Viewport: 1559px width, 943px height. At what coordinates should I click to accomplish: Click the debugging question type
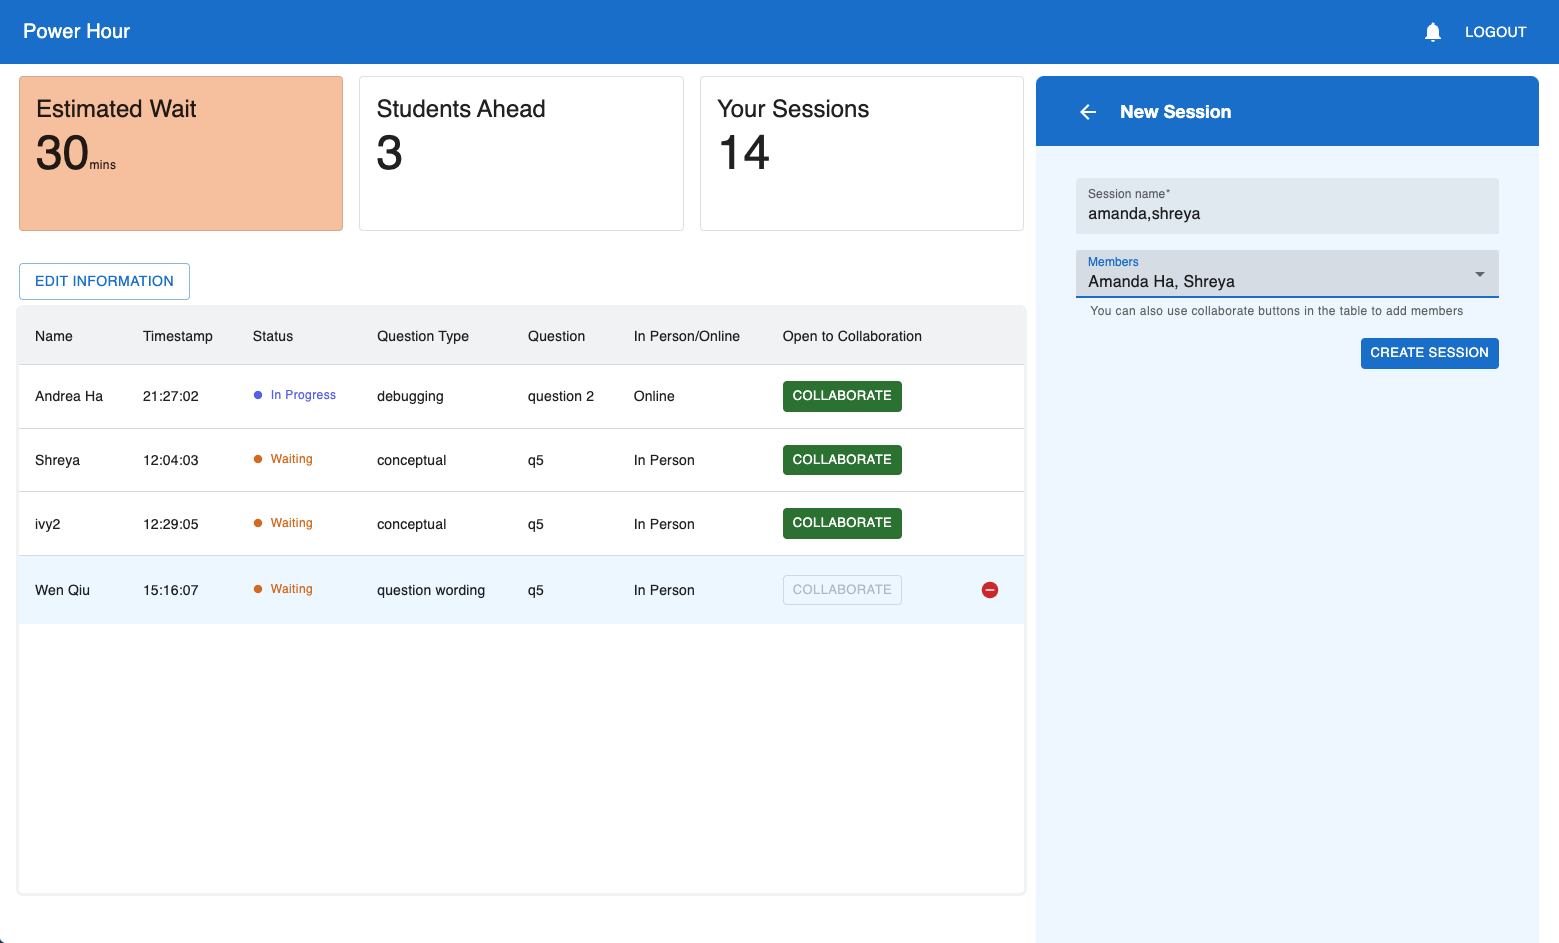click(410, 396)
